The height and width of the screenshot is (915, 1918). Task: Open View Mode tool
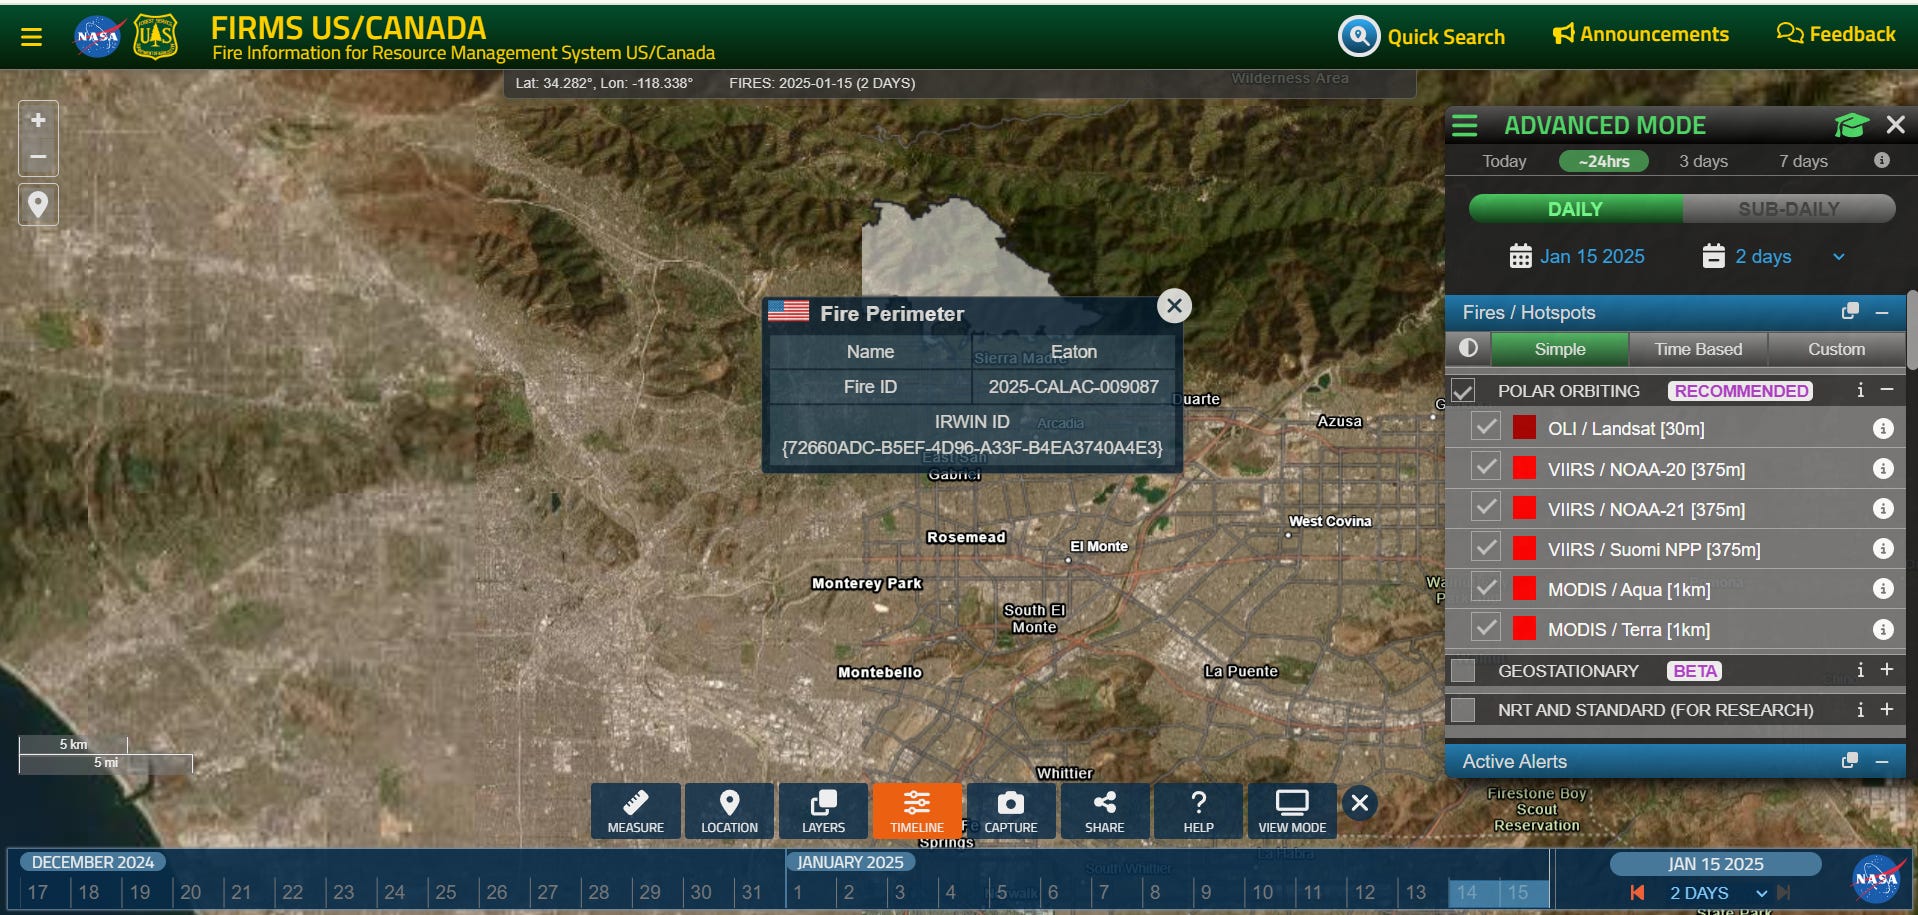[1292, 811]
